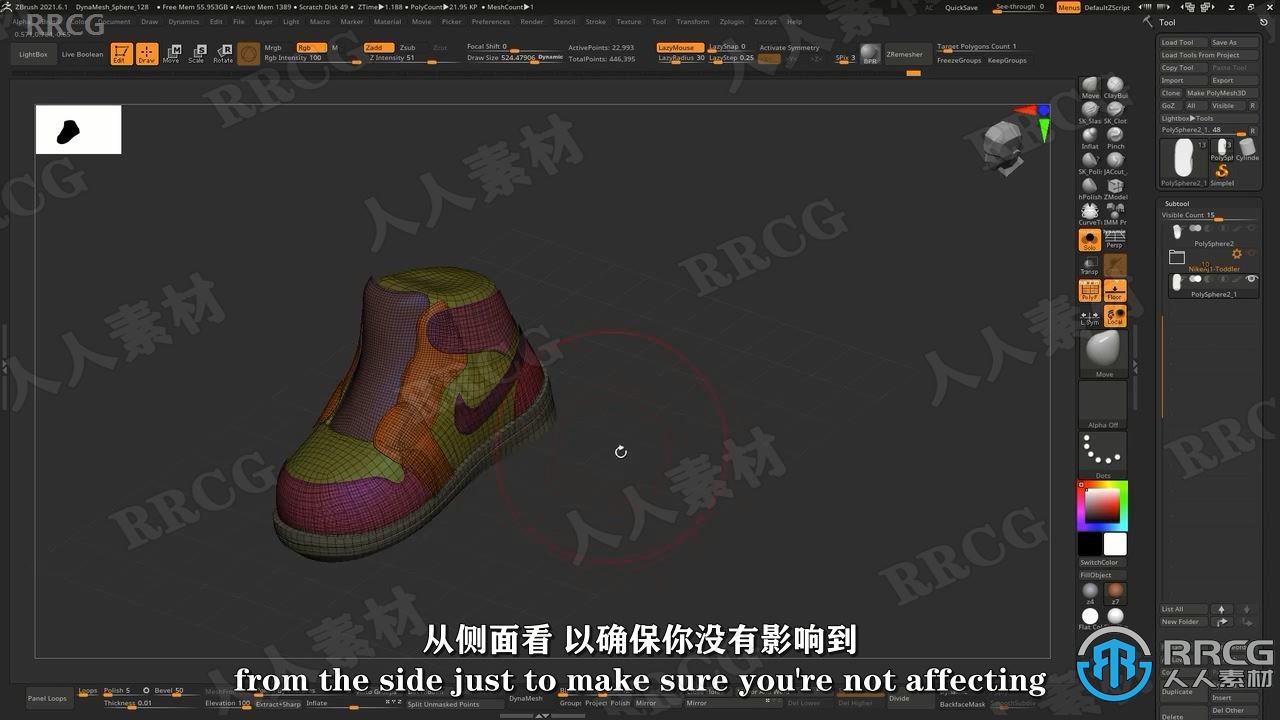Viewport: 1280px width, 720px height.
Task: Select the CurveTube brush
Action: click(x=1090, y=214)
